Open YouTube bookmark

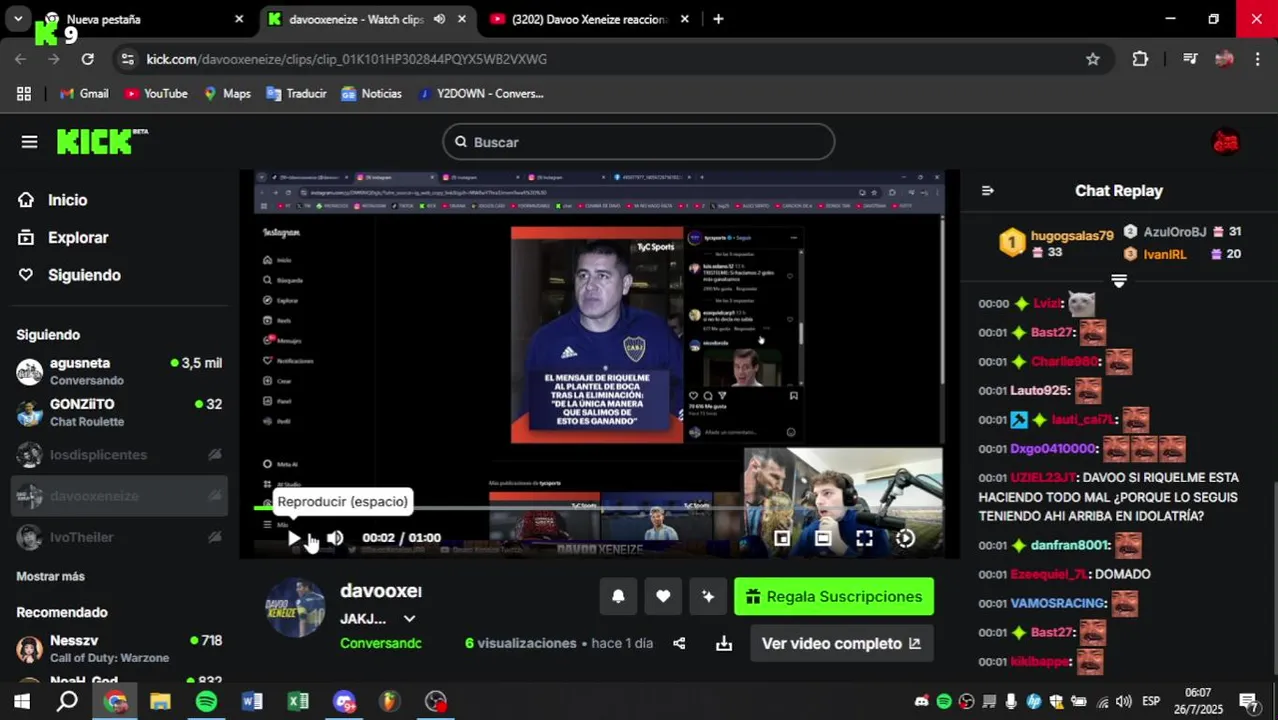tap(156, 93)
